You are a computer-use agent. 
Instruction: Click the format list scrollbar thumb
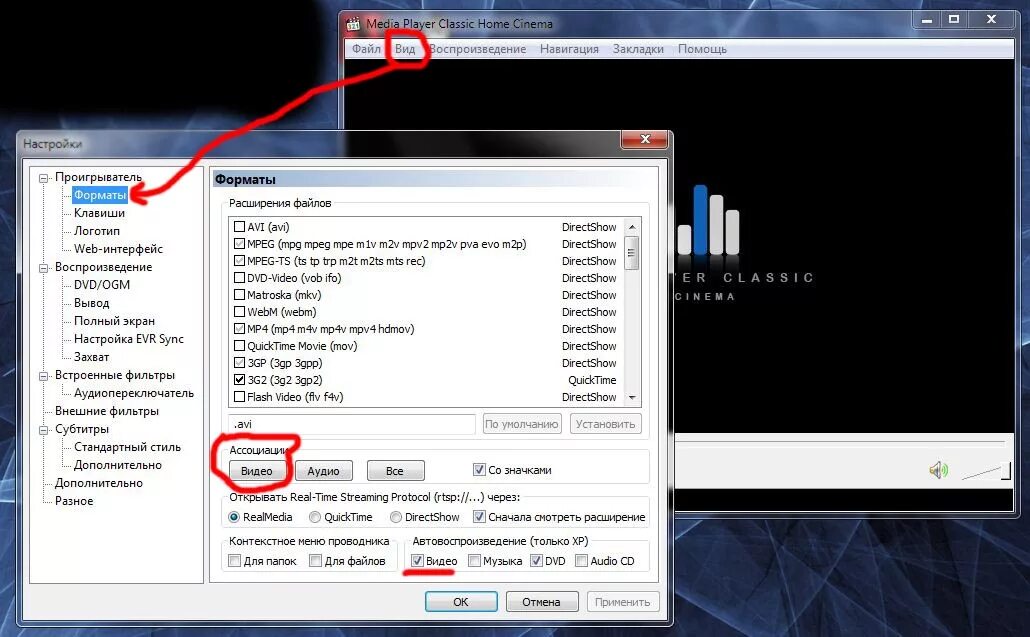coord(631,253)
